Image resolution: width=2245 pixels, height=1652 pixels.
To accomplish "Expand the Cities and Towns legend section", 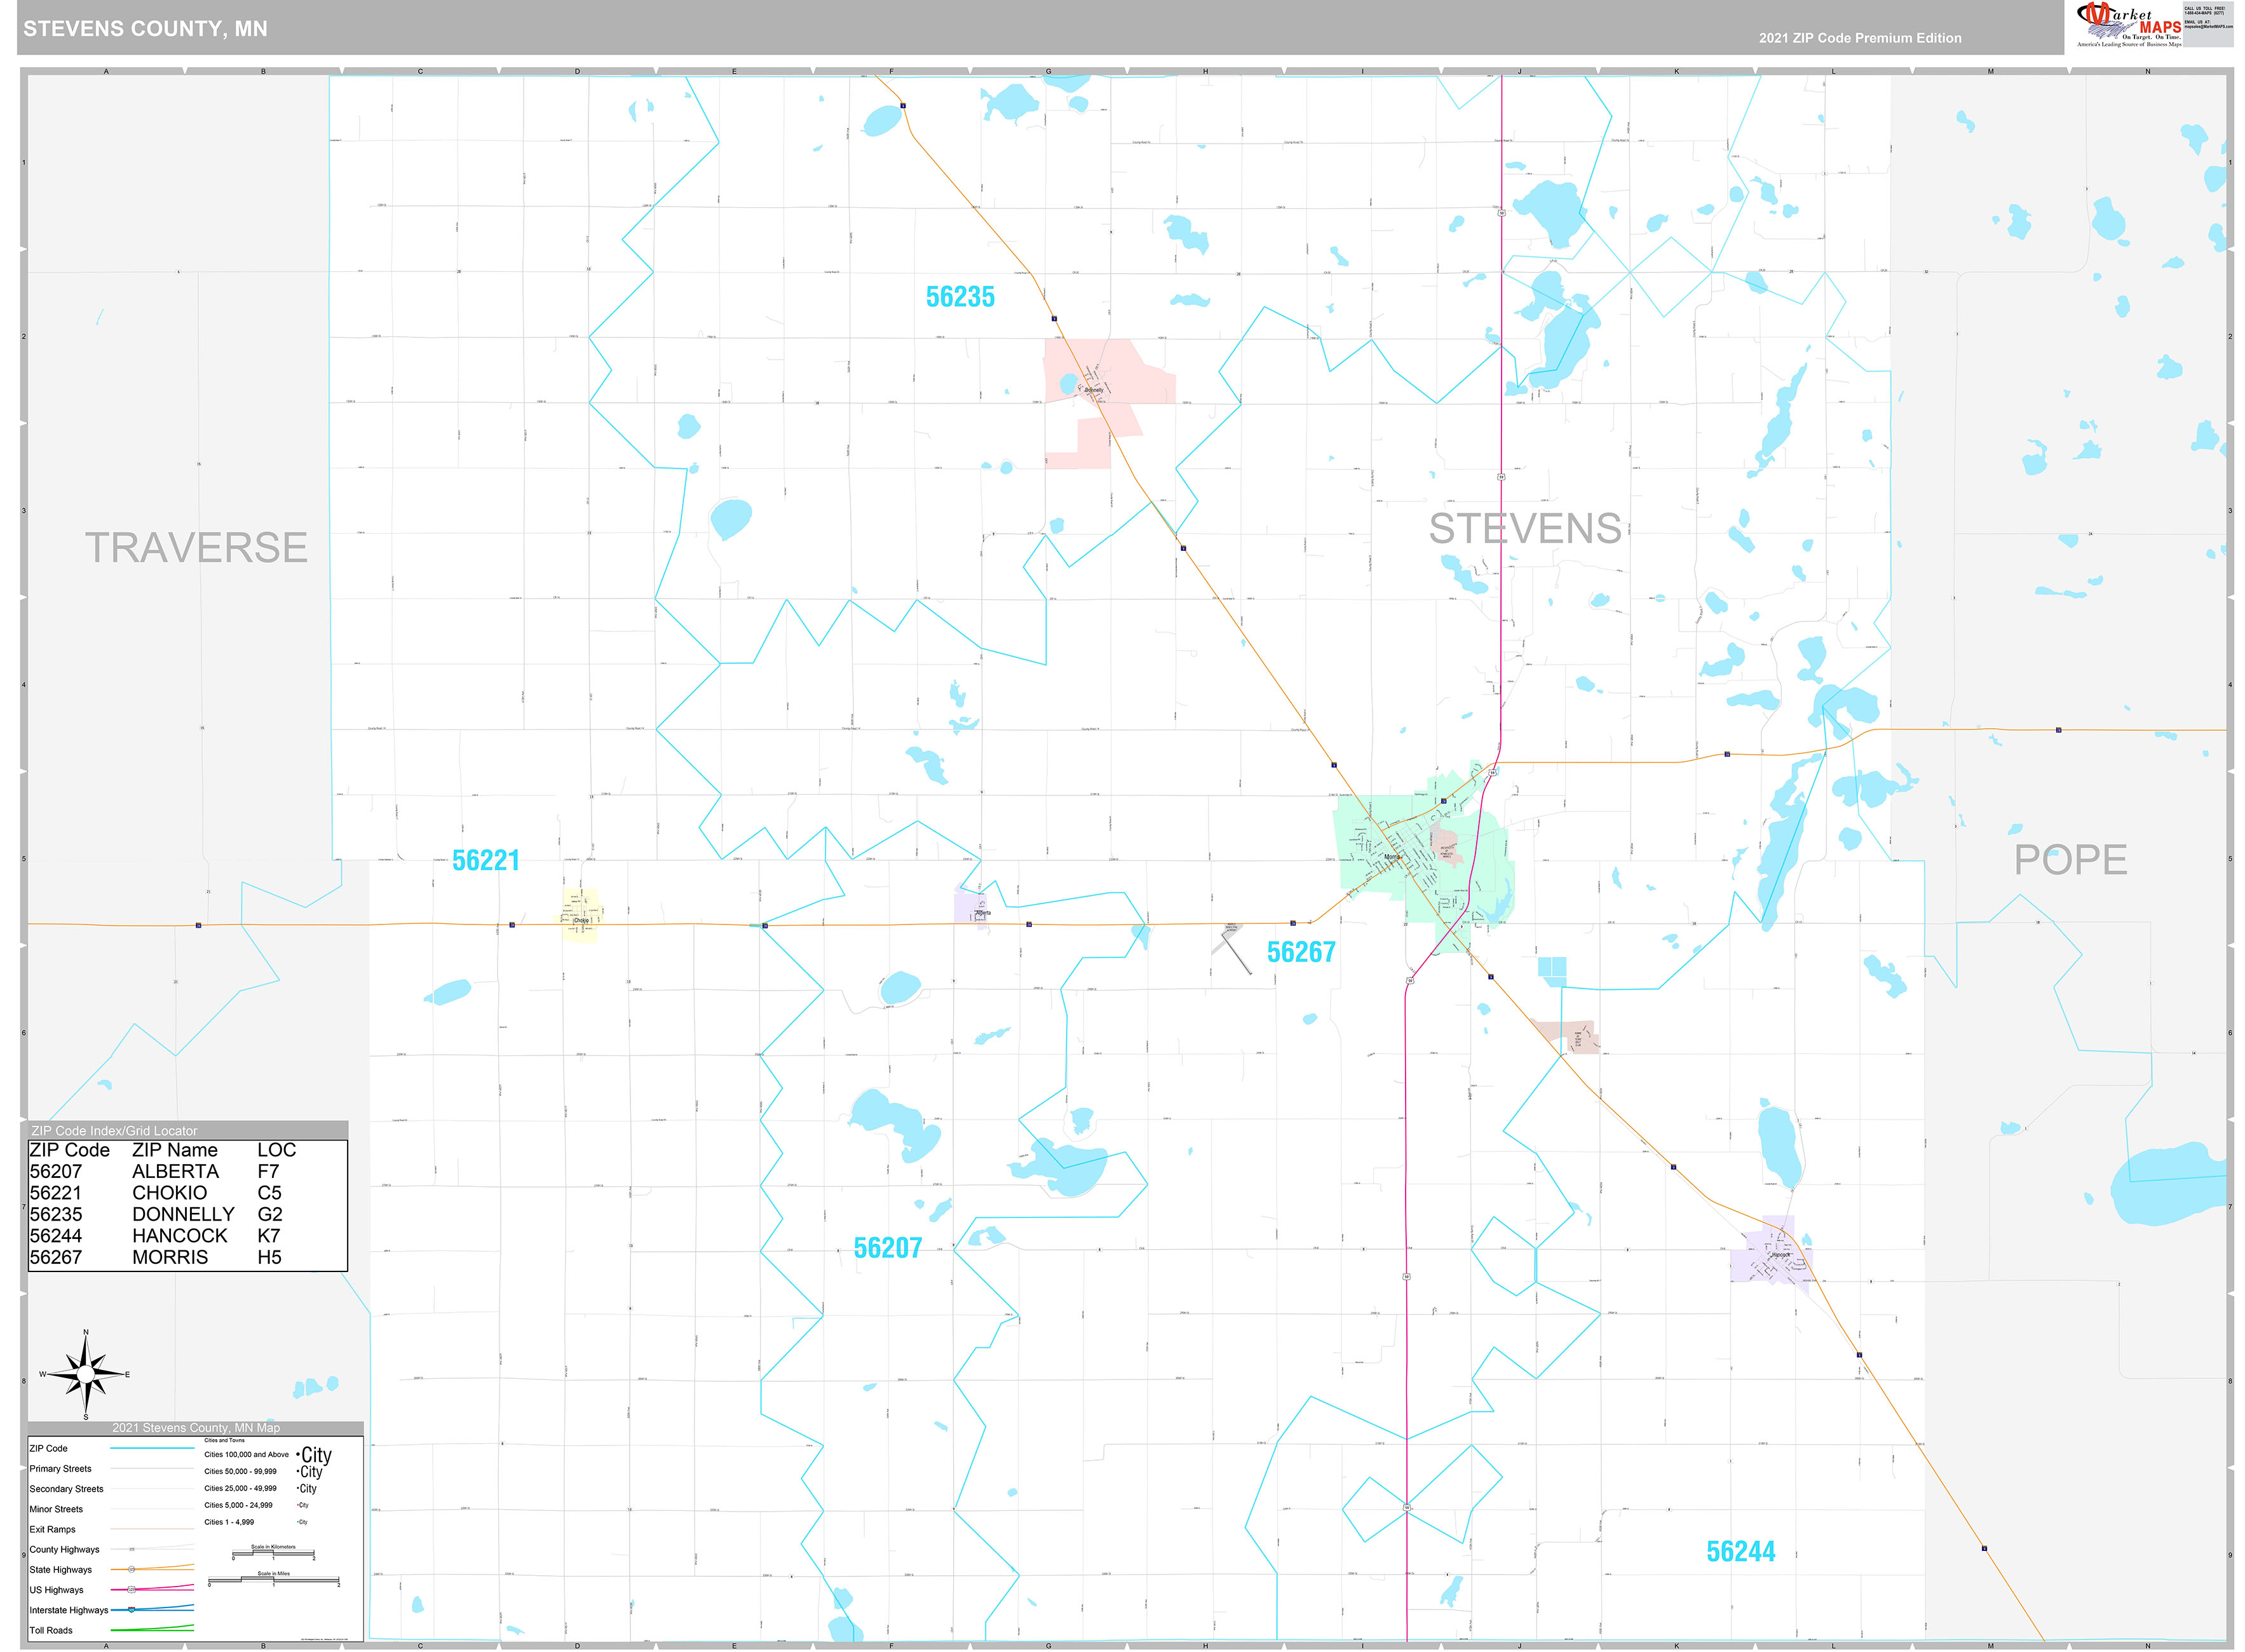I will click(225, 1441).
